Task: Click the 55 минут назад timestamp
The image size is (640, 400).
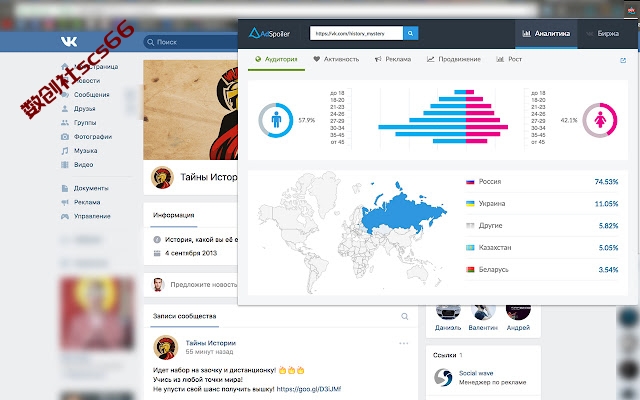Action: coord(209,352)
